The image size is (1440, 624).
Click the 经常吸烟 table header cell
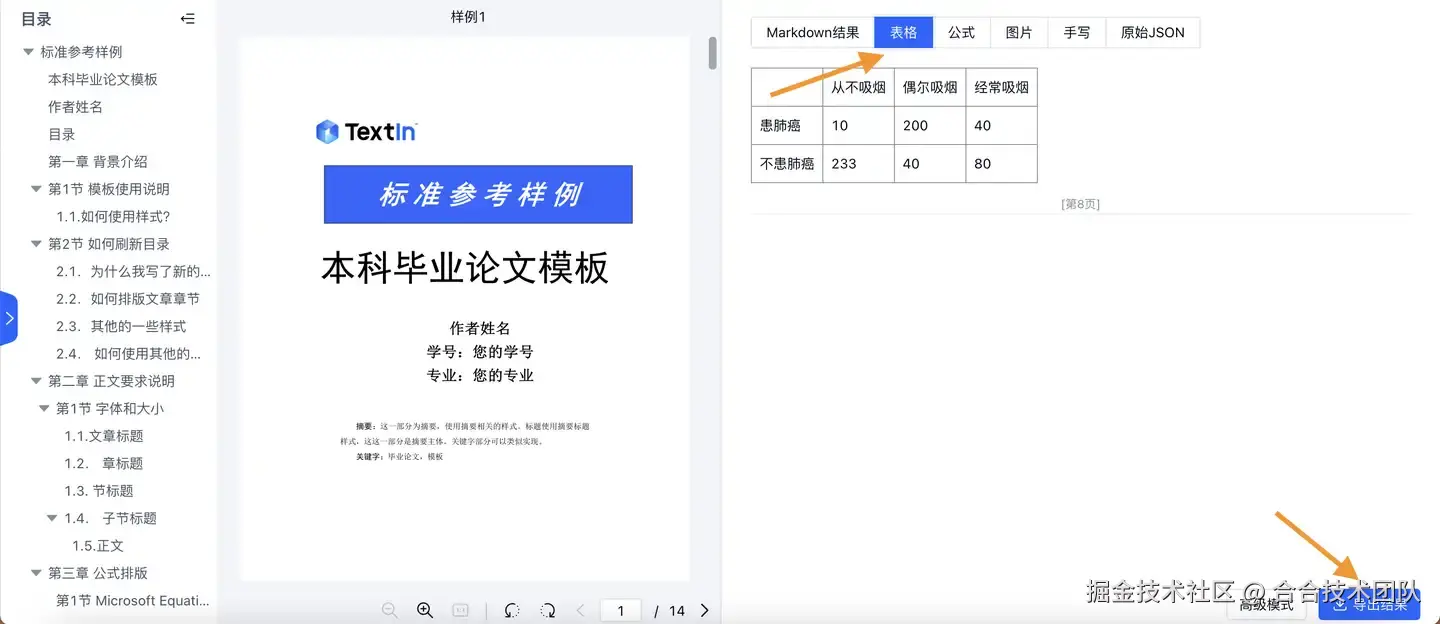(1002, 87)
